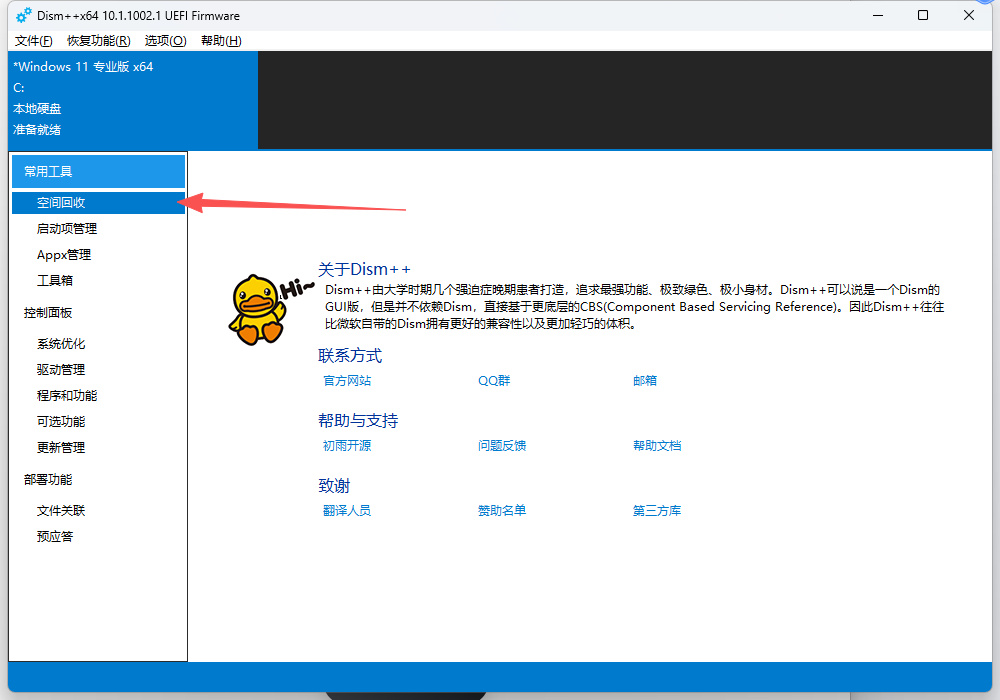This screenshot has width=1000, height=700.
Task: Open the 选项(O) menu
Action: tap(165, 41)
